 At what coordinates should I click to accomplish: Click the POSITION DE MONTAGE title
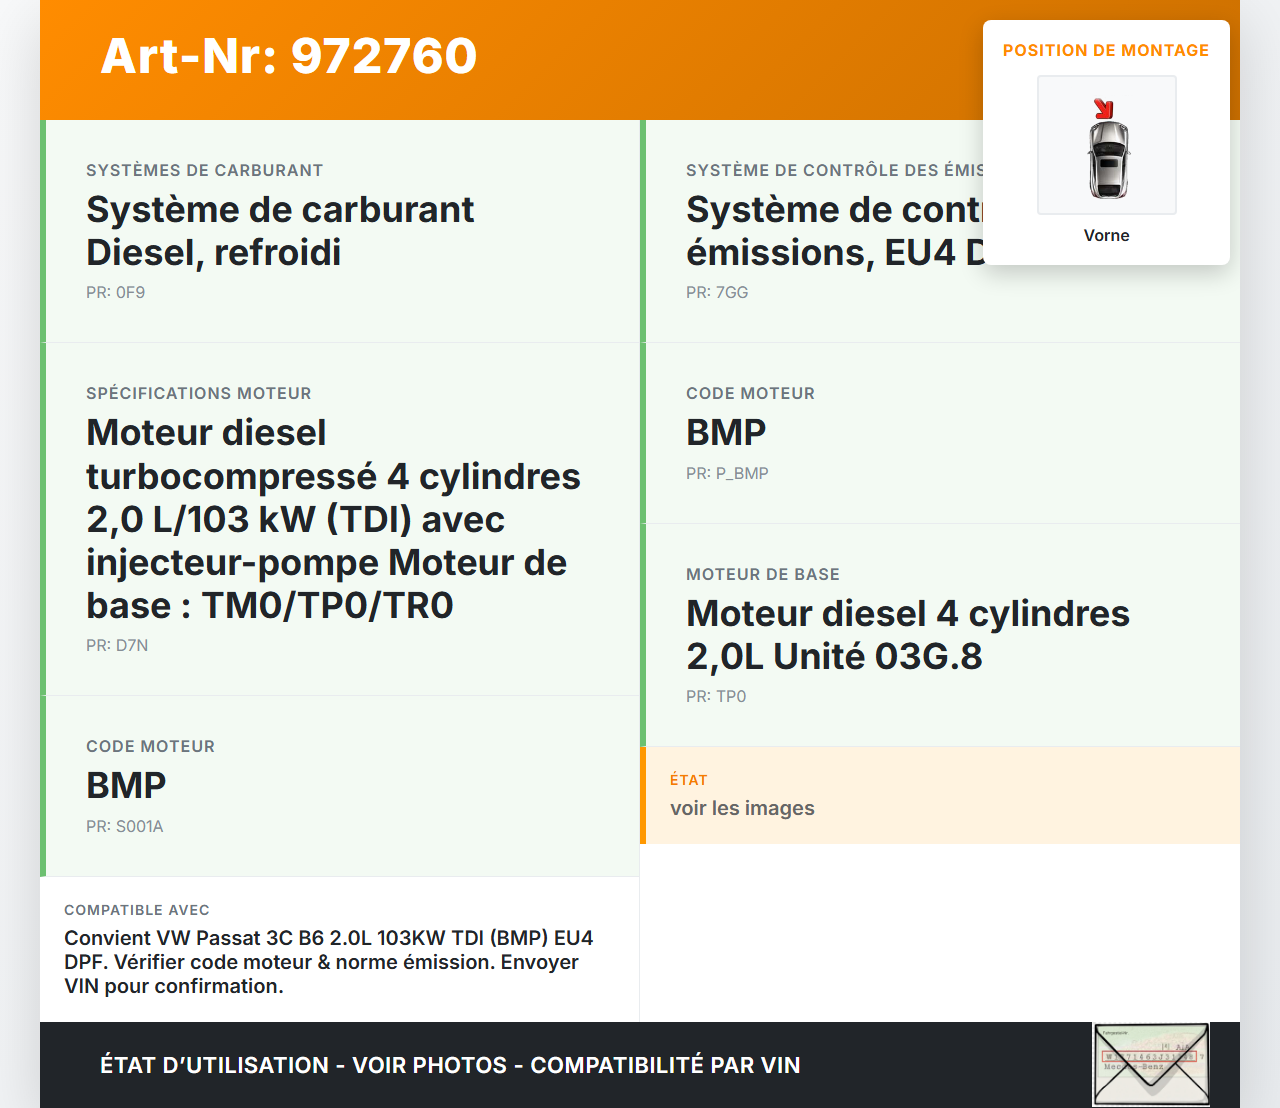1105,50
